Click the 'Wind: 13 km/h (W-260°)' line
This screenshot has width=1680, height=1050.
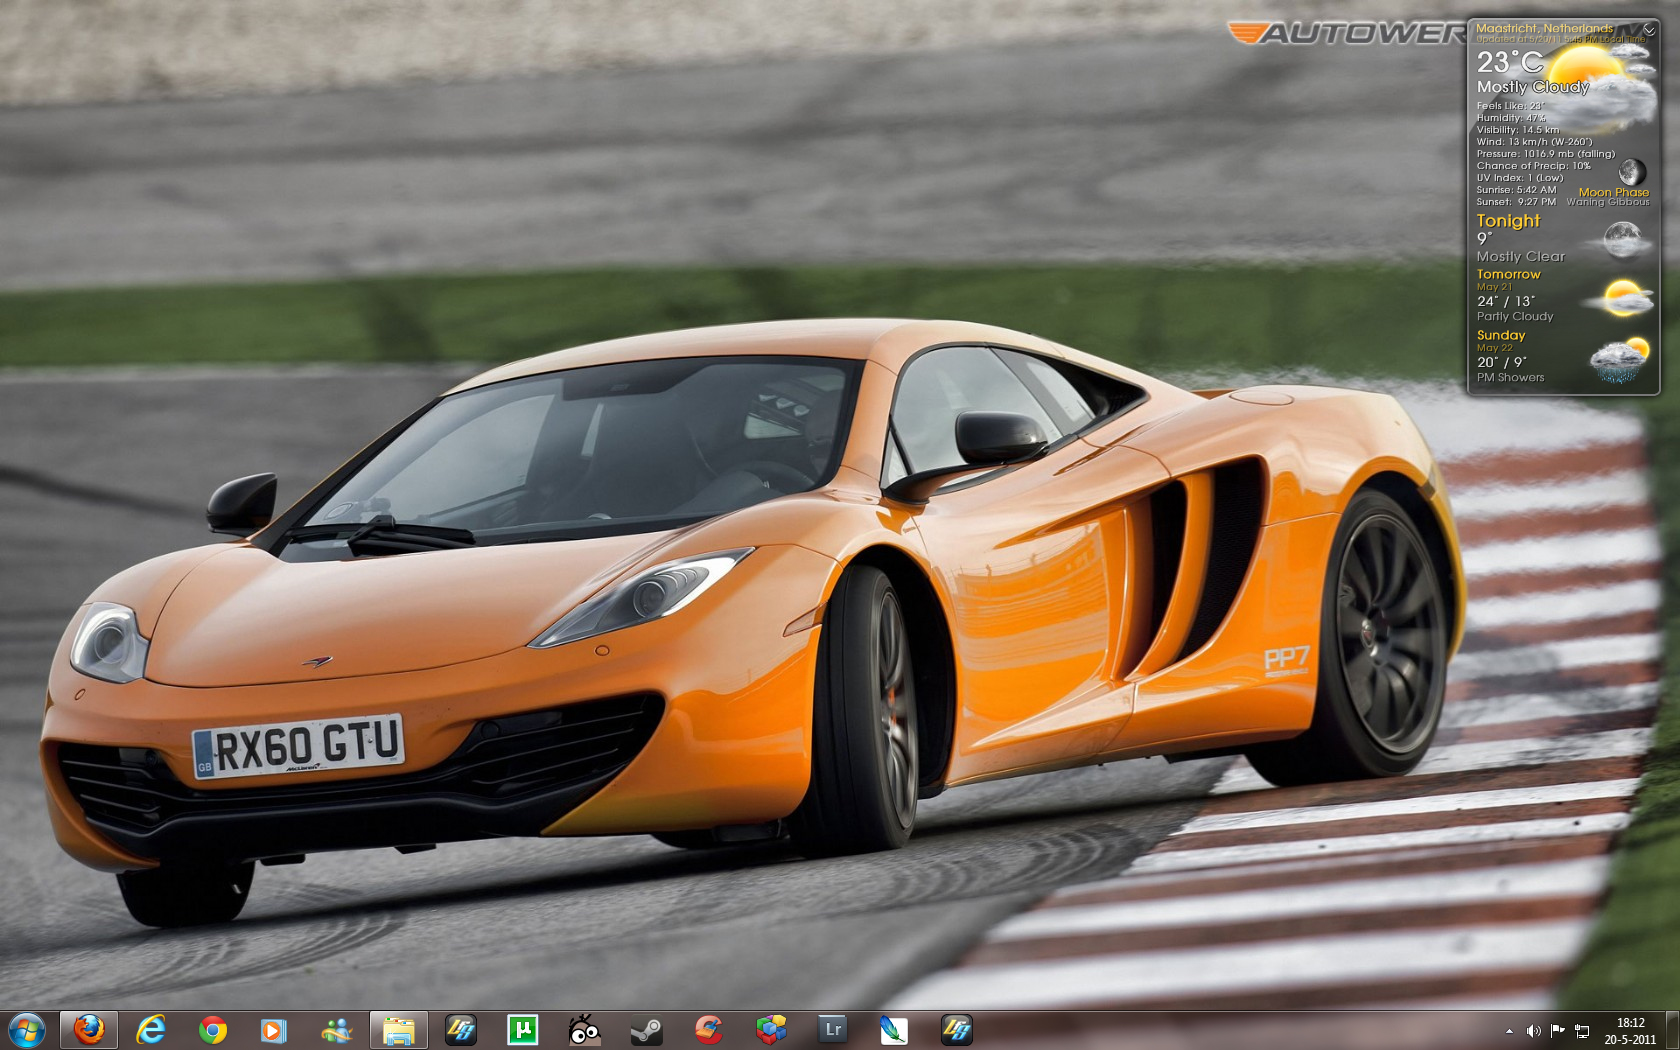tap(1534, 142)
